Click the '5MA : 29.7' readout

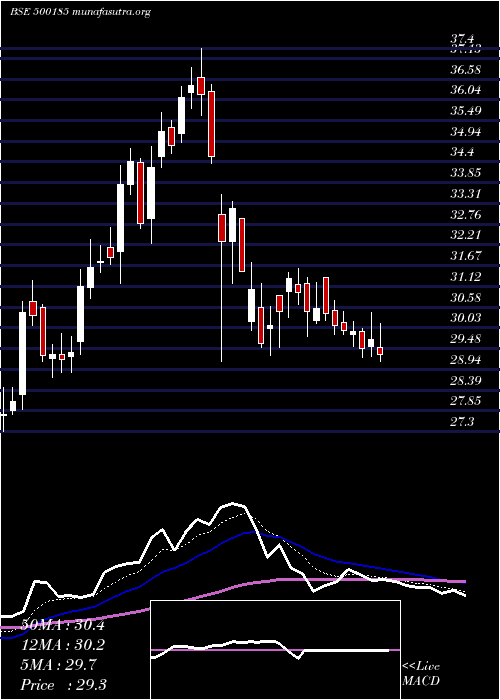point(58,665)
